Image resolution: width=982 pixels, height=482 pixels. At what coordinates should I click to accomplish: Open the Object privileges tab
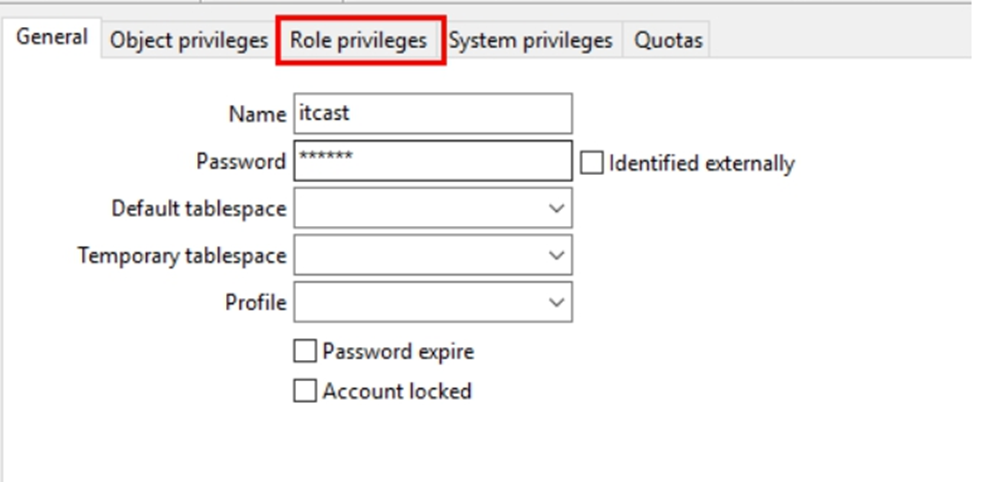point(189,41)
